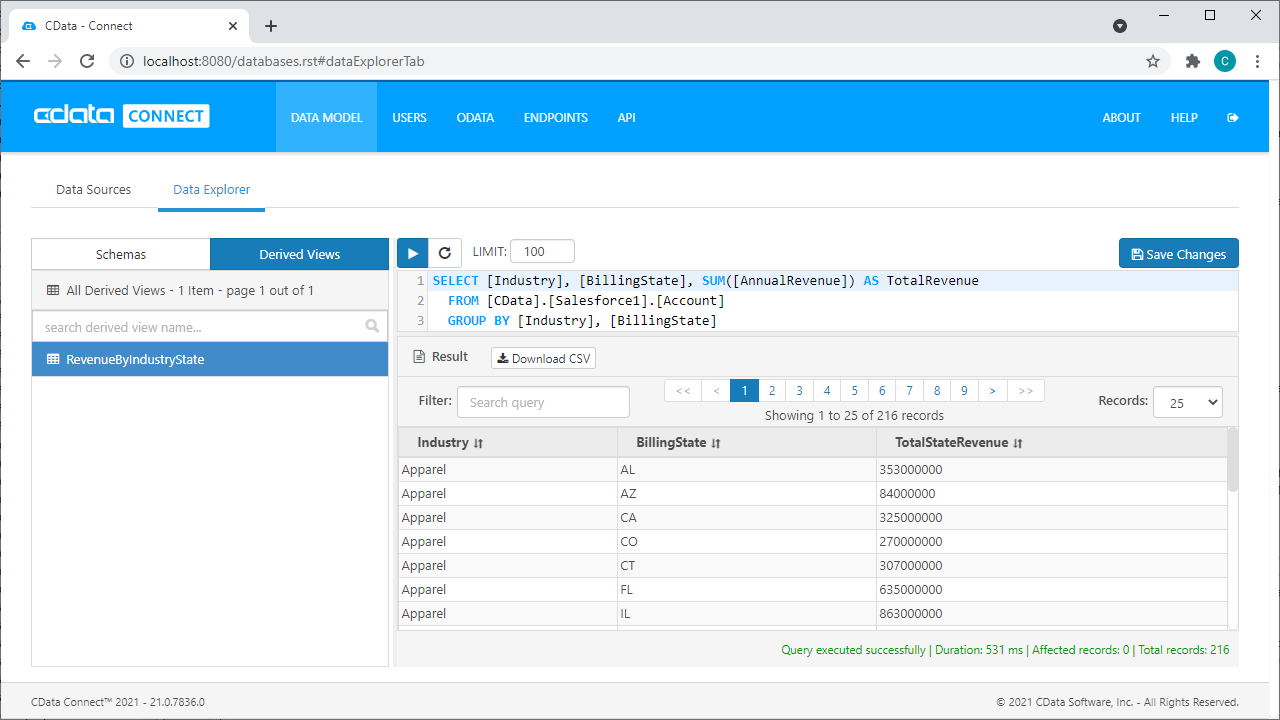Open Chrome three-dot menu

click(1257, 61)
